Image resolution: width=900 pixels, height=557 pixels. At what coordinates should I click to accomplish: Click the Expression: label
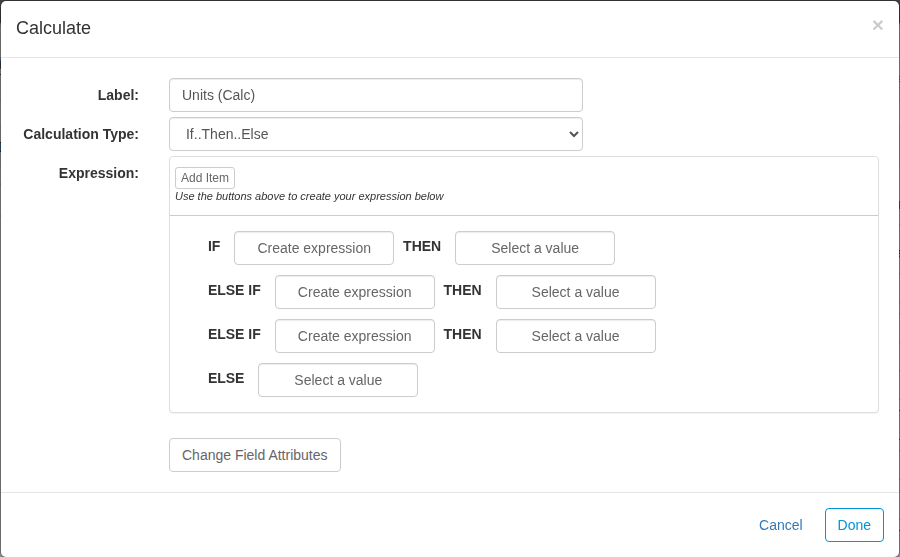[x=99, y=173]
